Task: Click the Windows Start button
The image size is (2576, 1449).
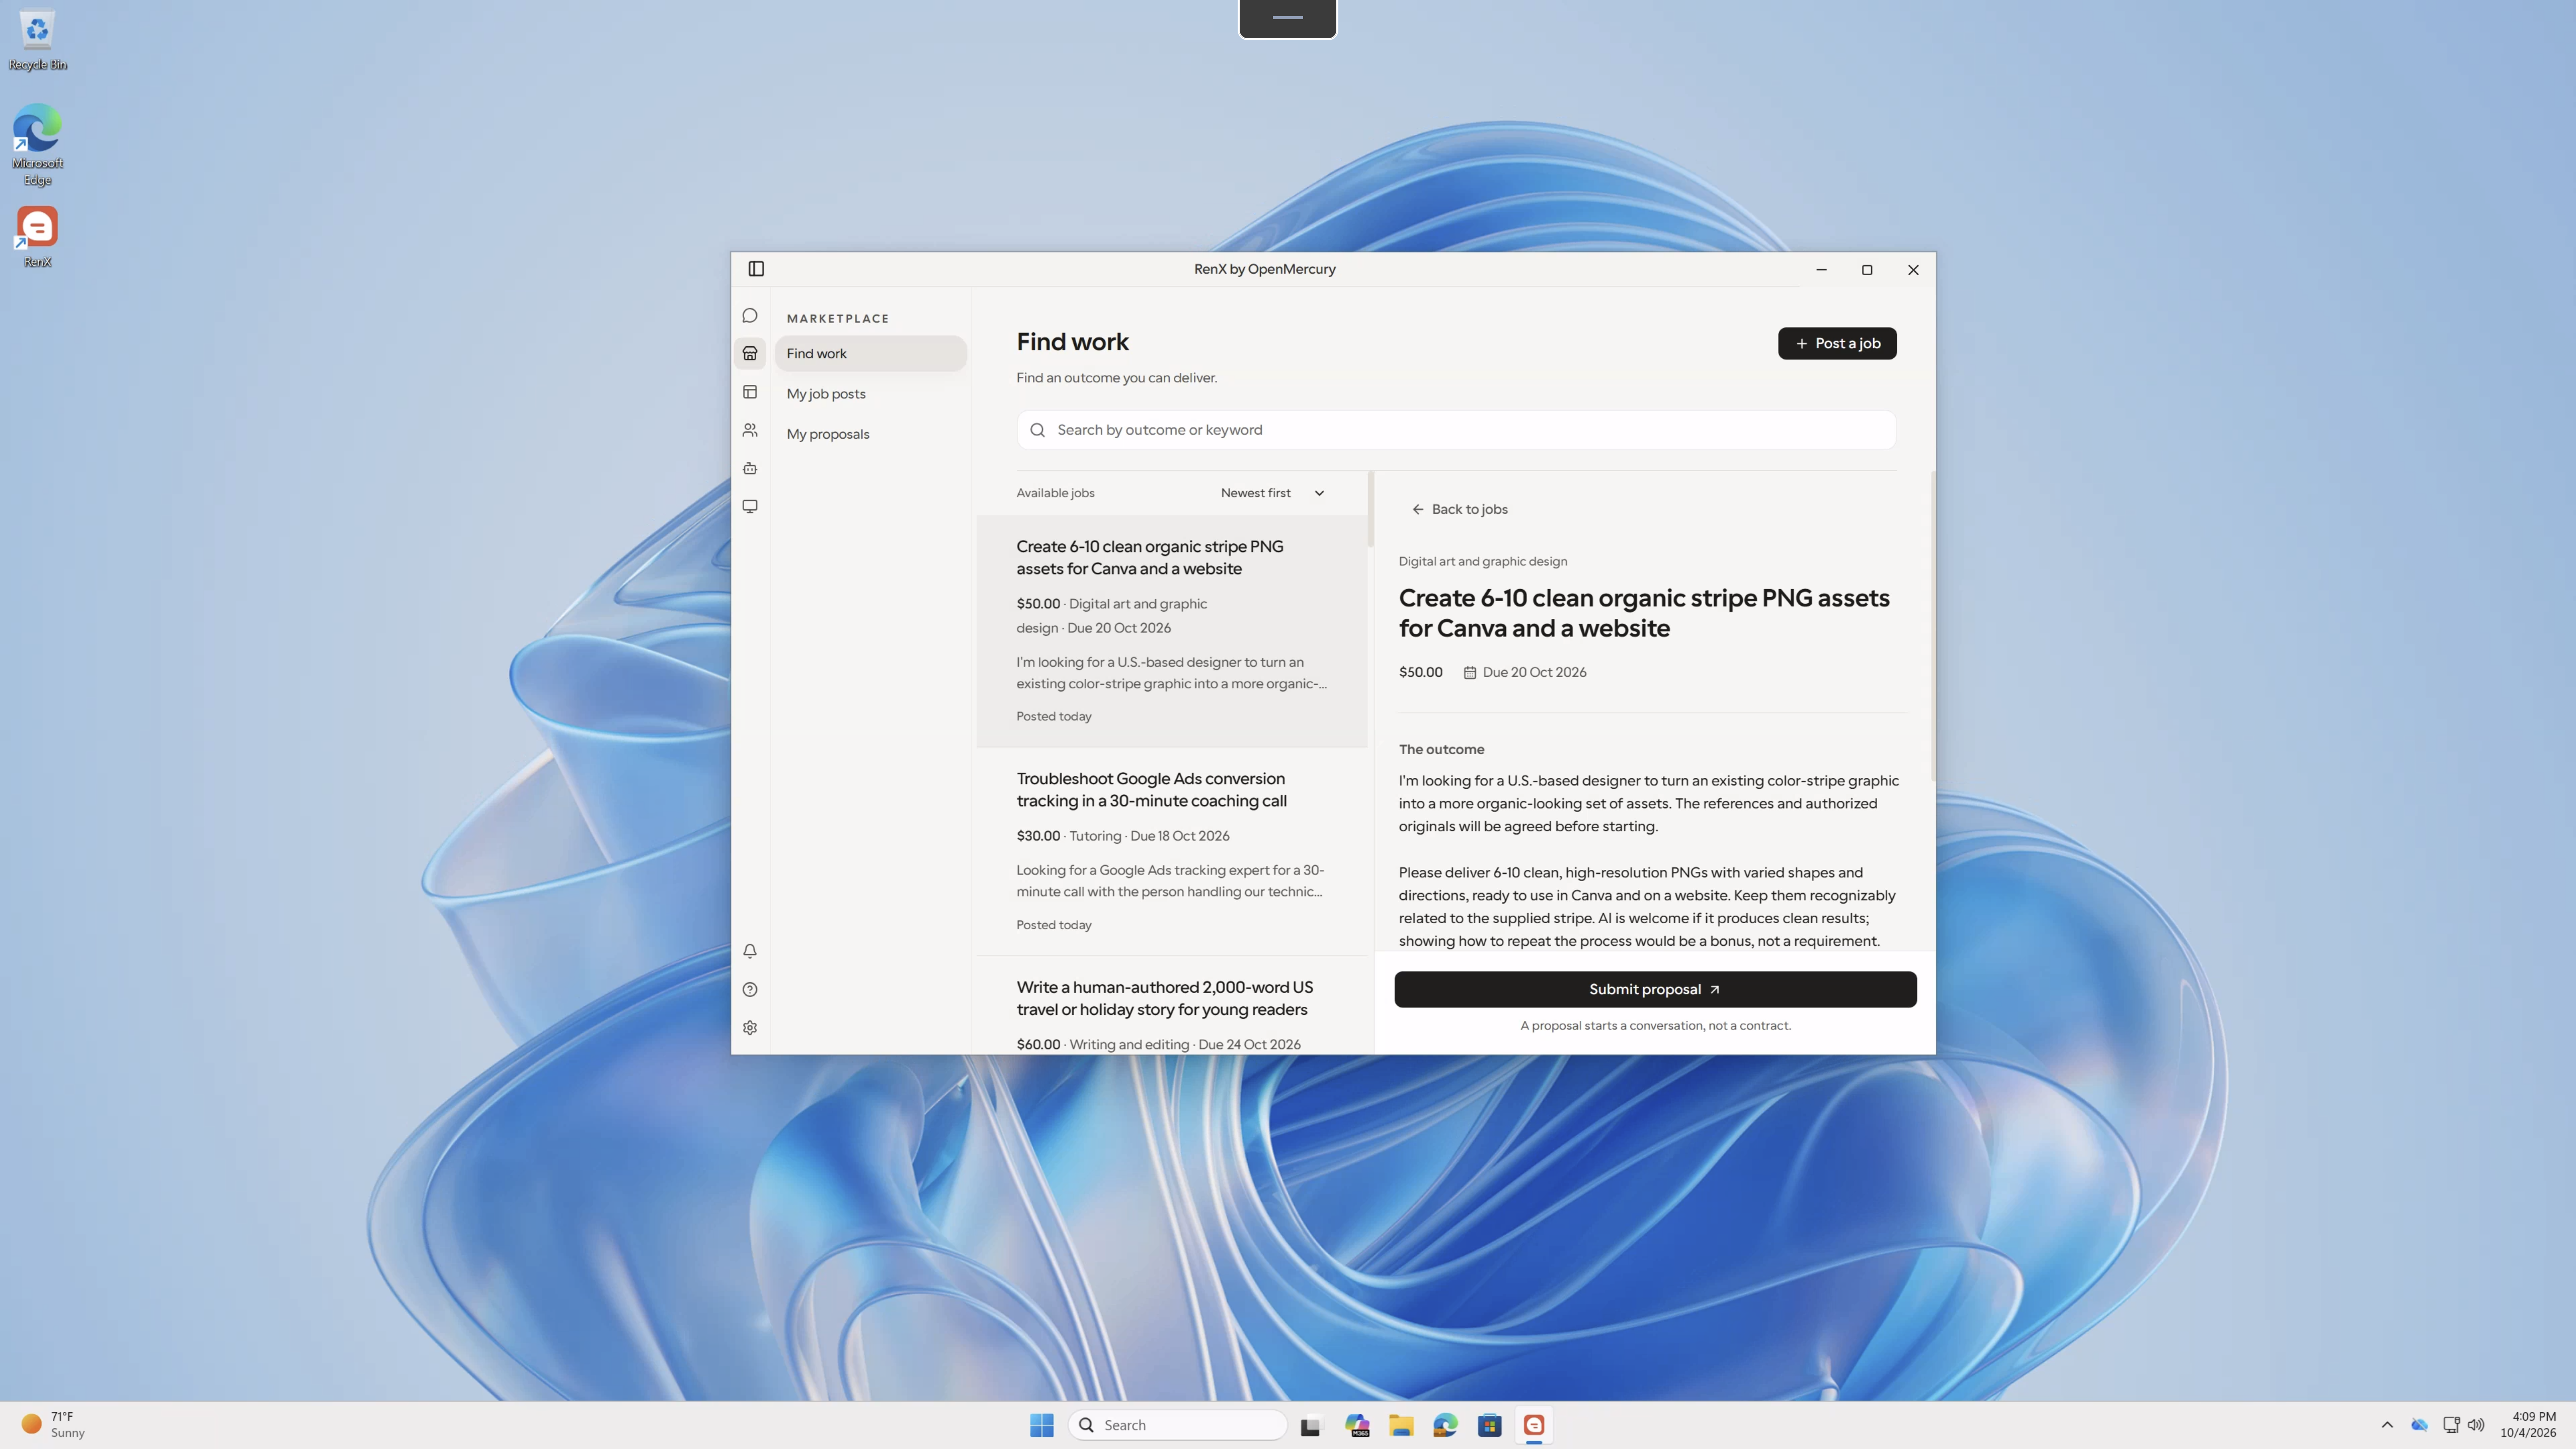Action: (1041, 1425)
